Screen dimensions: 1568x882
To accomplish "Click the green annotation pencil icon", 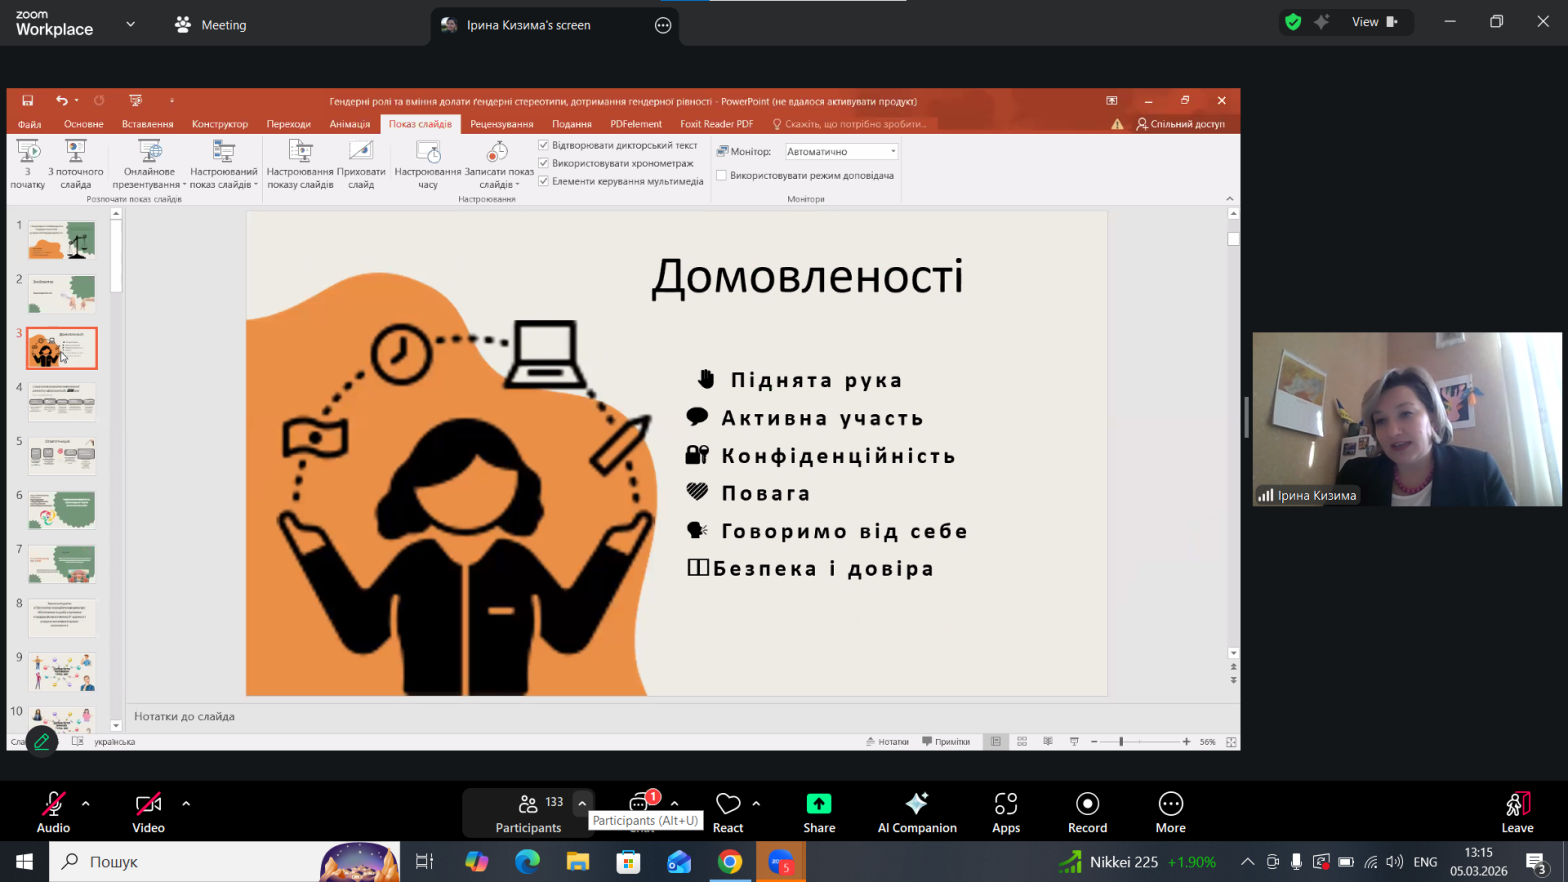I will click(x=41, y=741).
